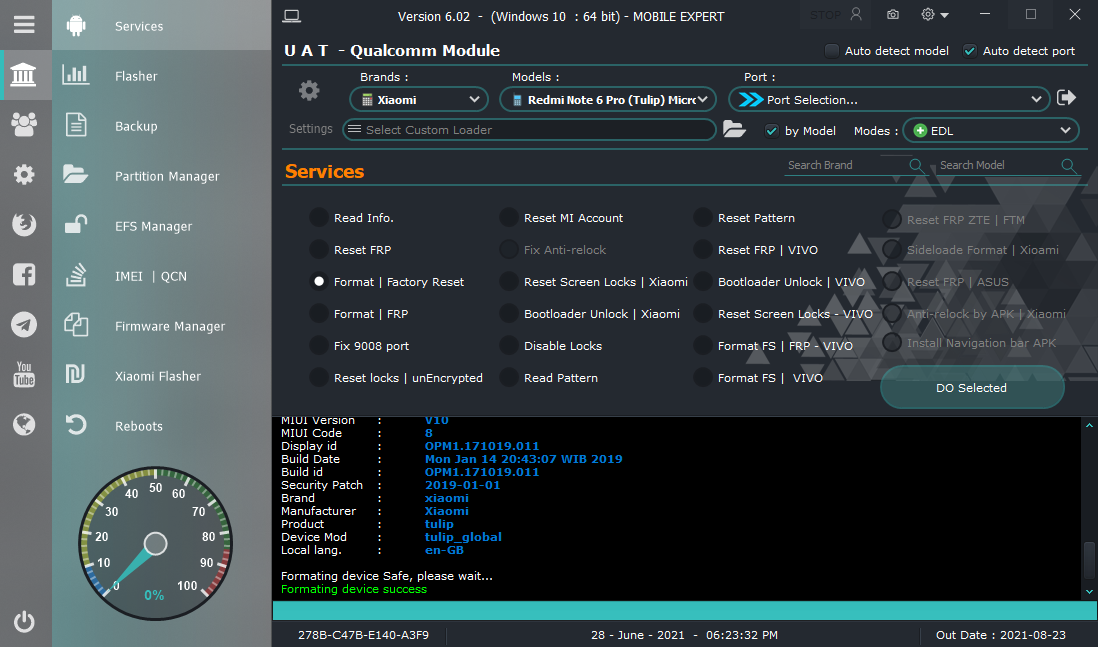Viewport: 1098px width, 647px height.
Task: Click the 0% speedometer gauge
Action: coord(155,543)
